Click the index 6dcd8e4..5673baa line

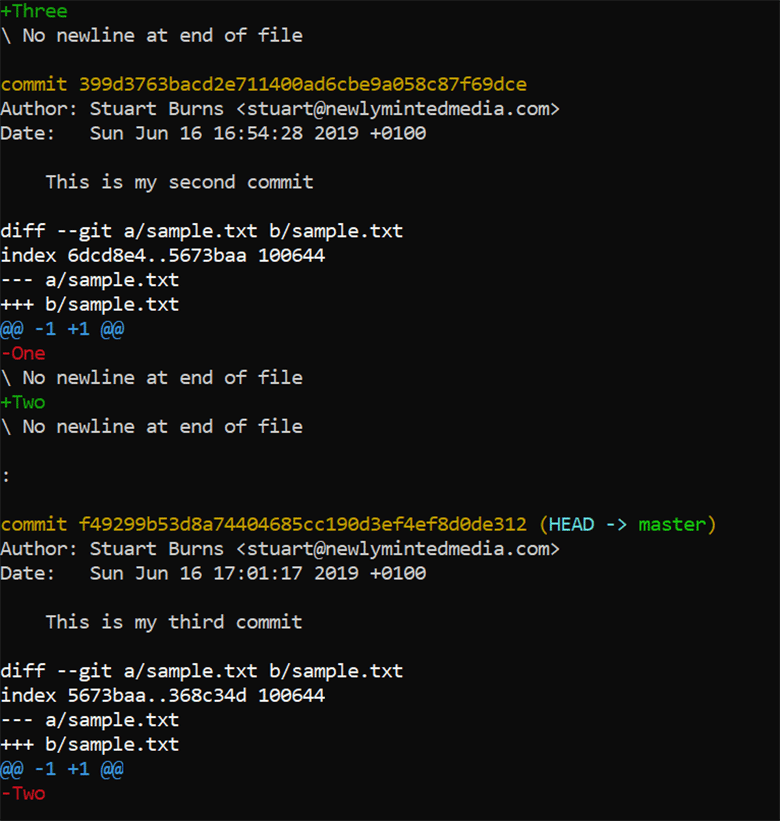162,256
